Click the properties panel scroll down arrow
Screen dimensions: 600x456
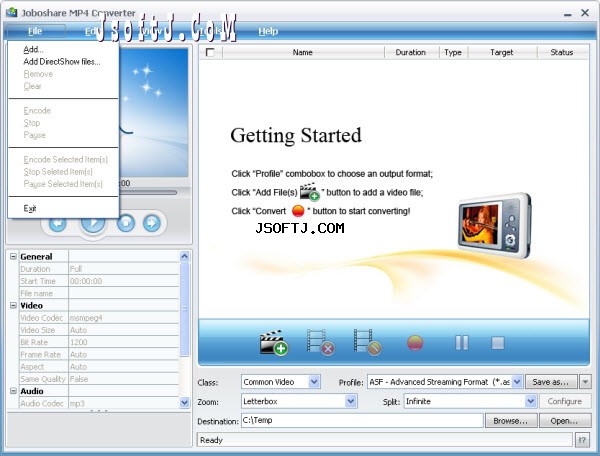click(184, 402)
